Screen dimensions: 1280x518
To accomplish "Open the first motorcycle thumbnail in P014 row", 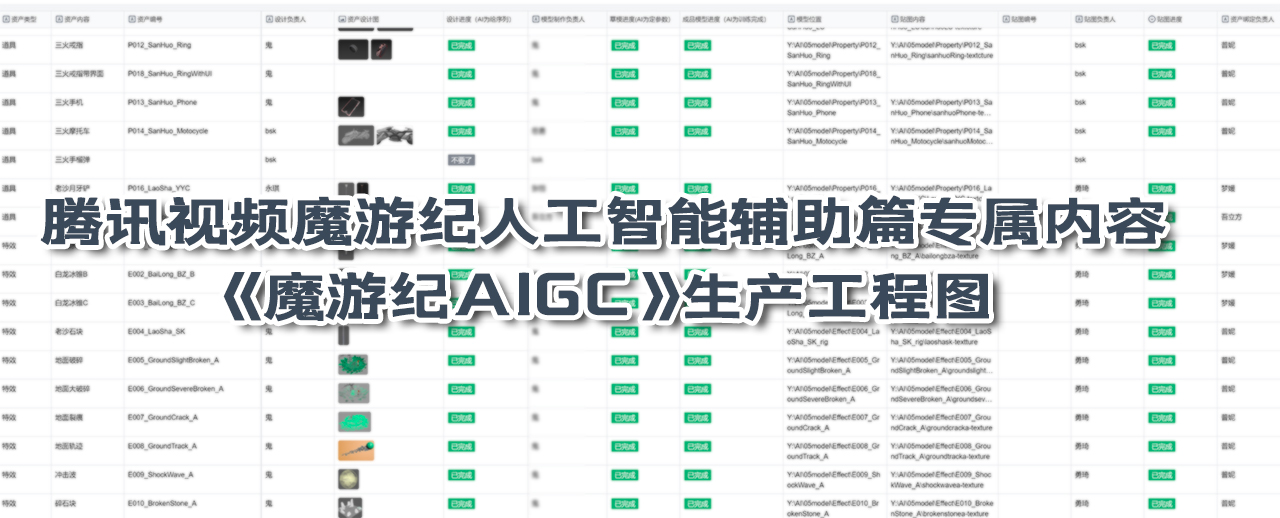I will 356,134.
